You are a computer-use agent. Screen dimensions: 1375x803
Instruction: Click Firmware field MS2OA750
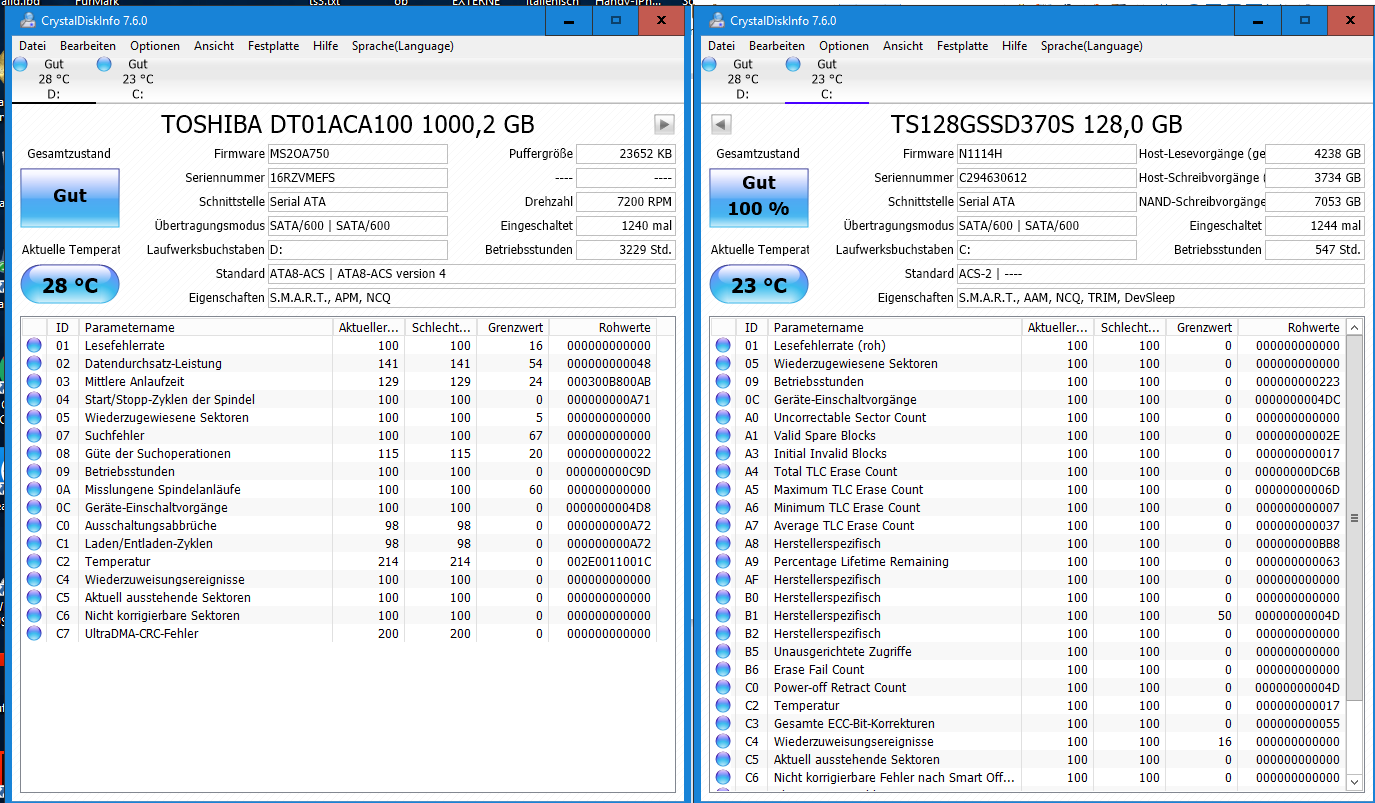tap(357, 154)
